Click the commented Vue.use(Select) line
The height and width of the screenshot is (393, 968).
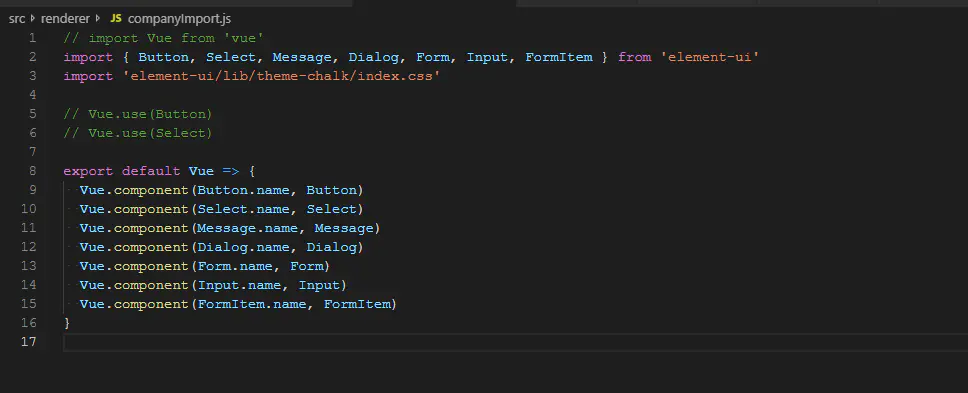[x=138, y=133]
